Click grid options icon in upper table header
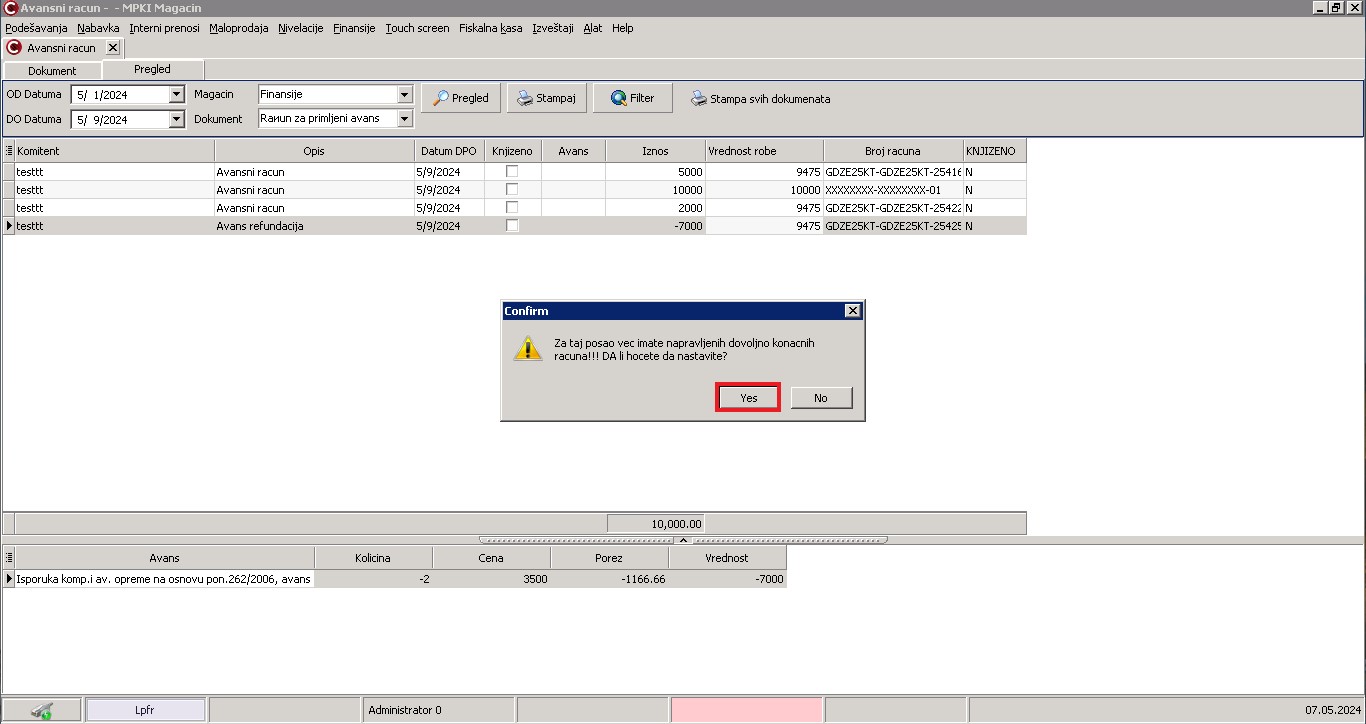1366x724 pixels. tap(9, 150)
